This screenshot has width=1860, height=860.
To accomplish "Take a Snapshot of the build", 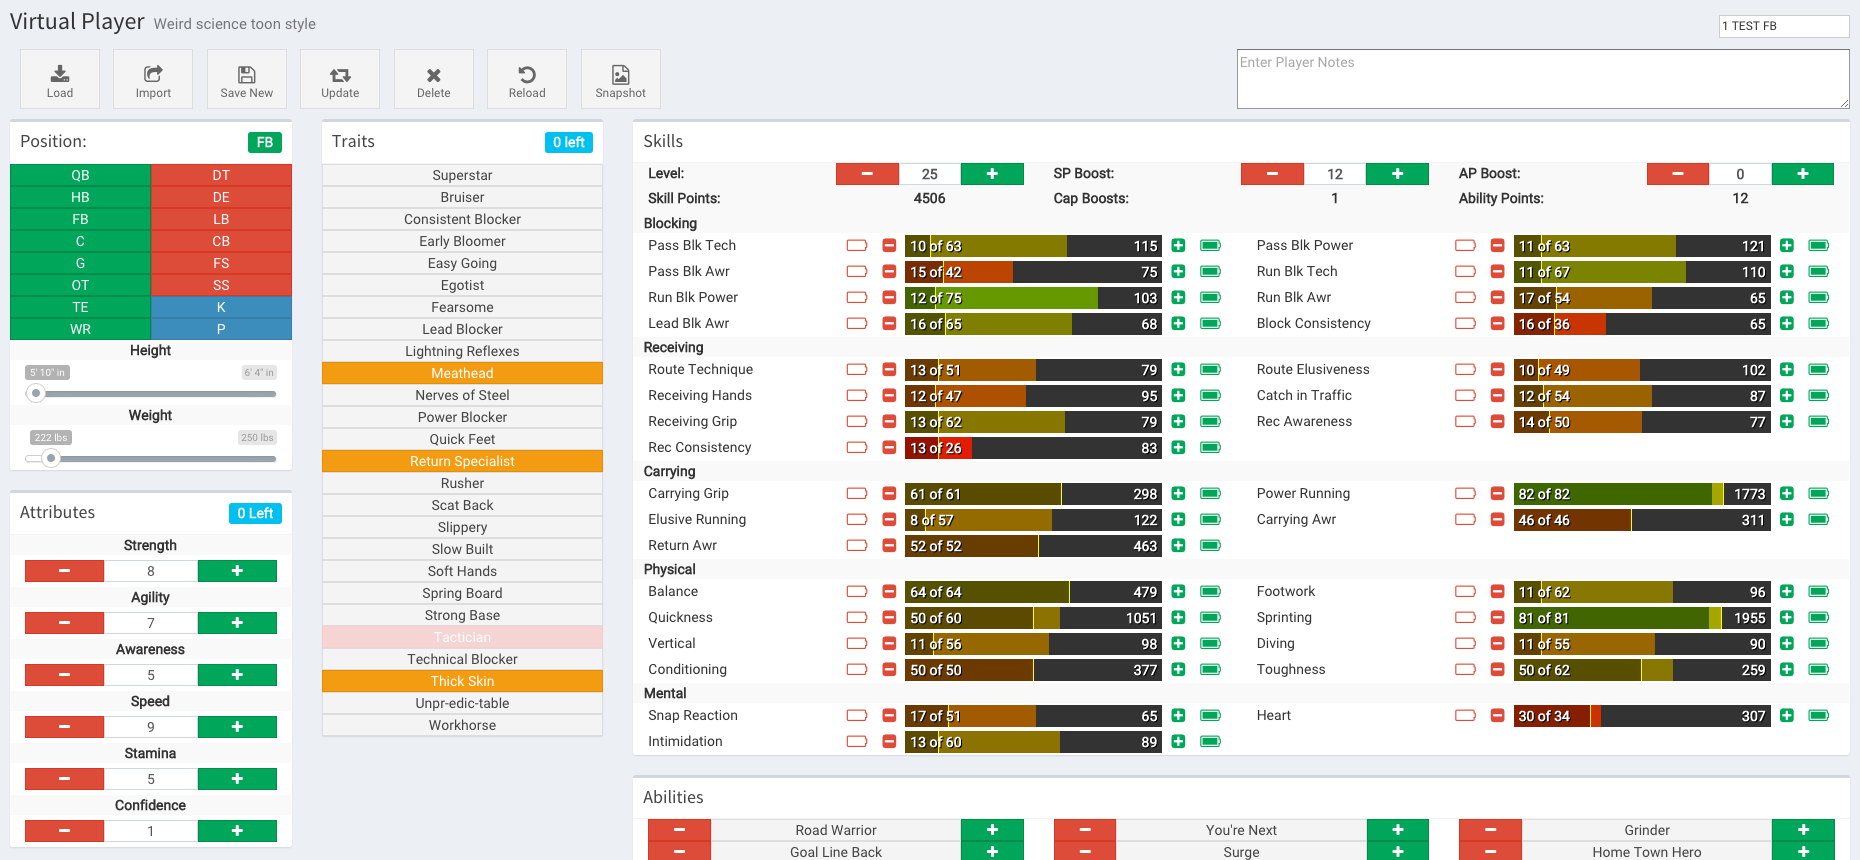I will point(620,80).
